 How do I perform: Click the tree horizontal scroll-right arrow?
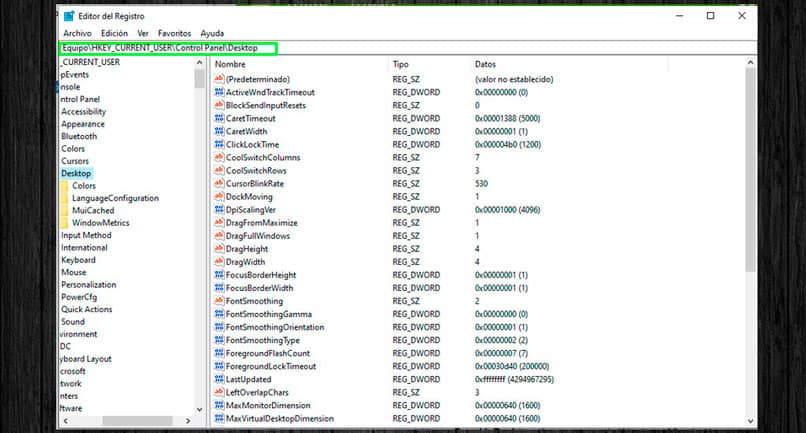(188, 421)
